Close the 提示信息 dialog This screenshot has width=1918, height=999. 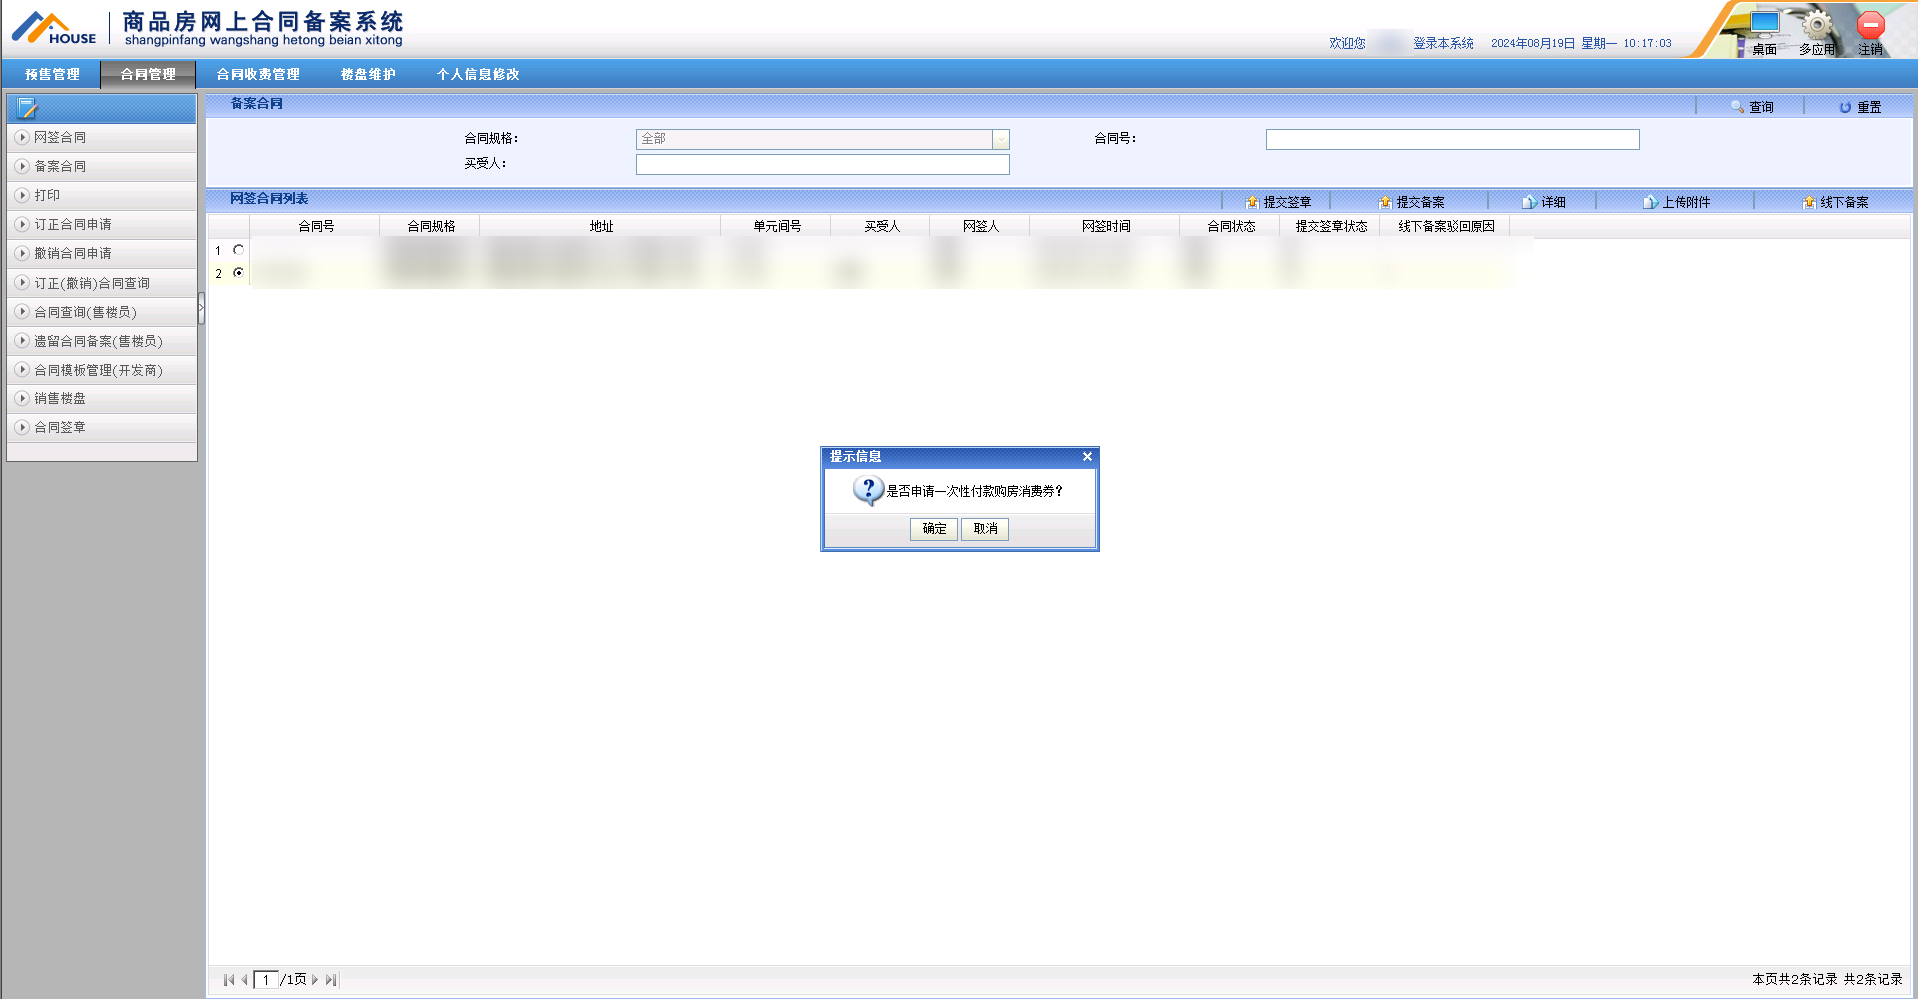click(x=1087, y=457)
